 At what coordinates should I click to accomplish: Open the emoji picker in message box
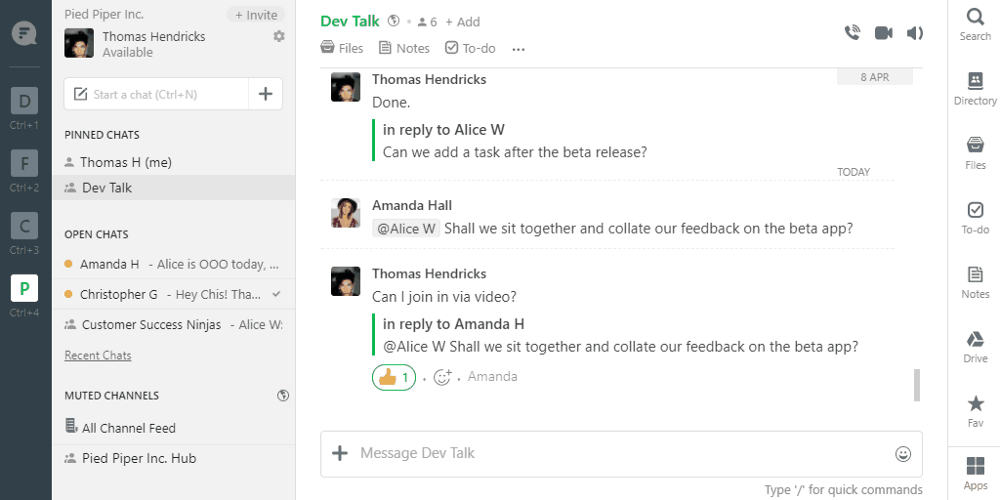[x=903, y=453]
